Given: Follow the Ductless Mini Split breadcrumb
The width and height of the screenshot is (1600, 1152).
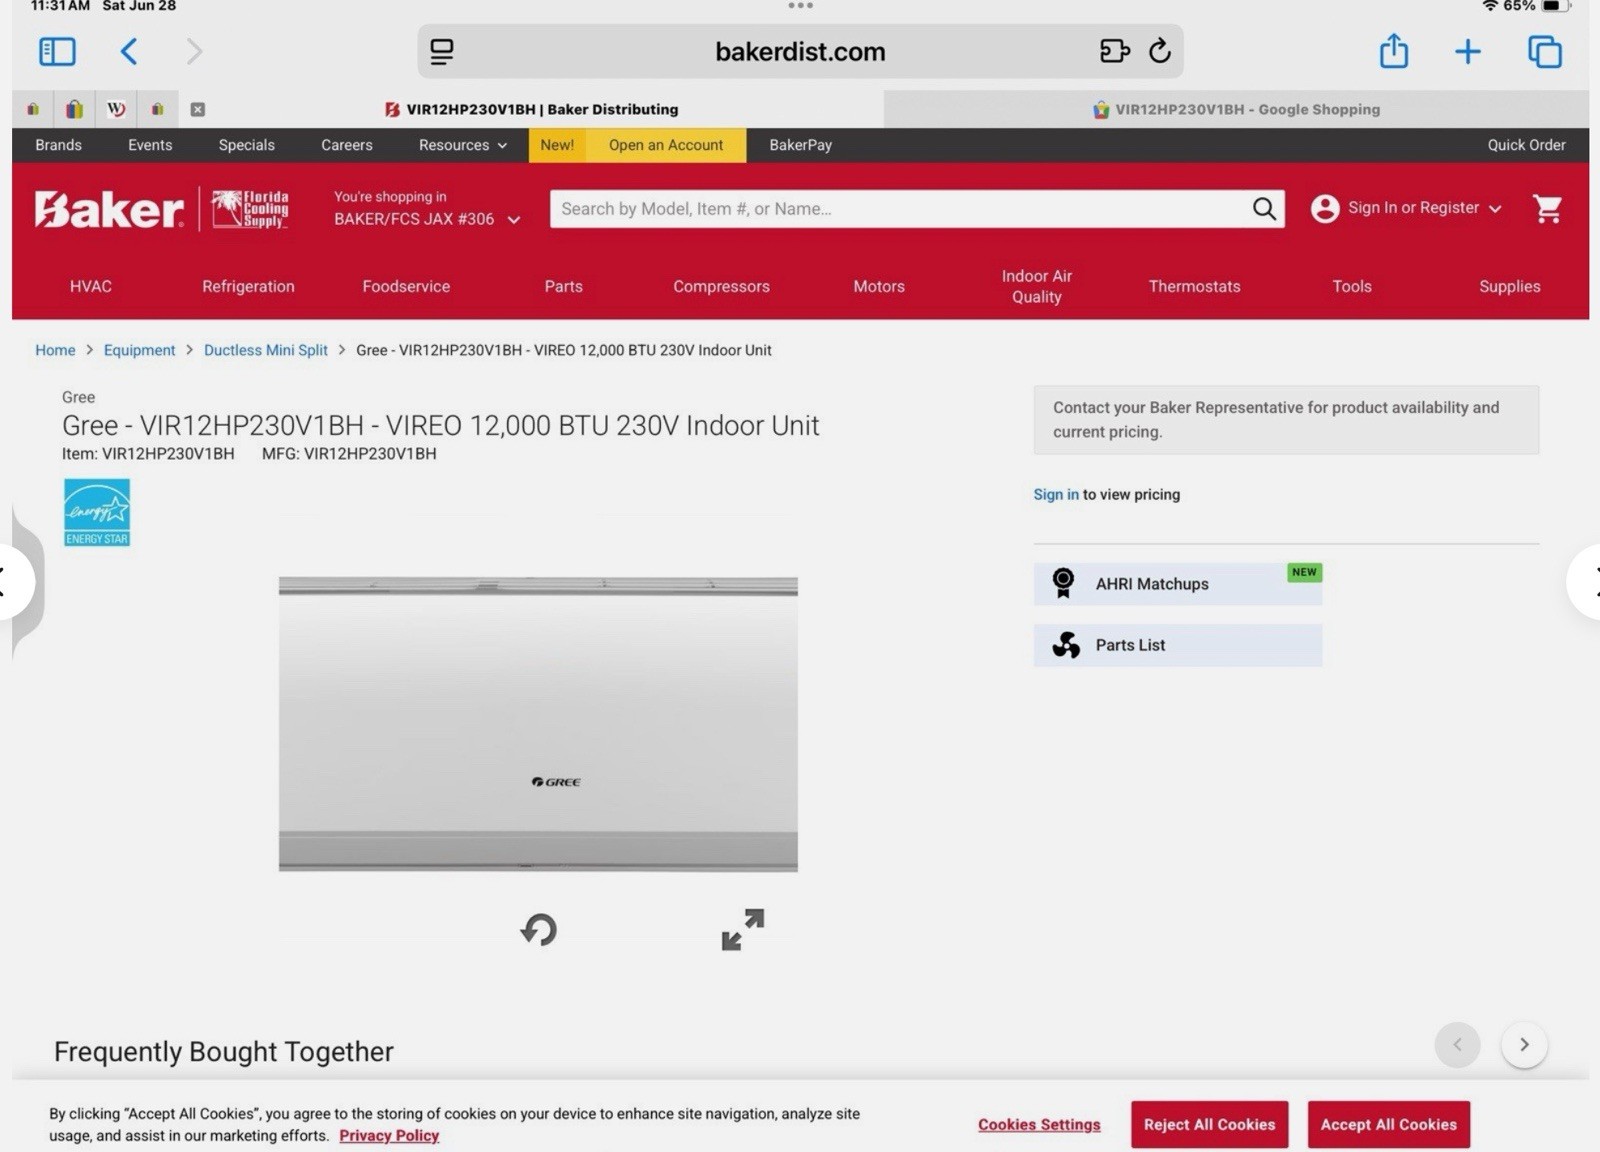Looking at the screenshot, I should click(265, 350).
